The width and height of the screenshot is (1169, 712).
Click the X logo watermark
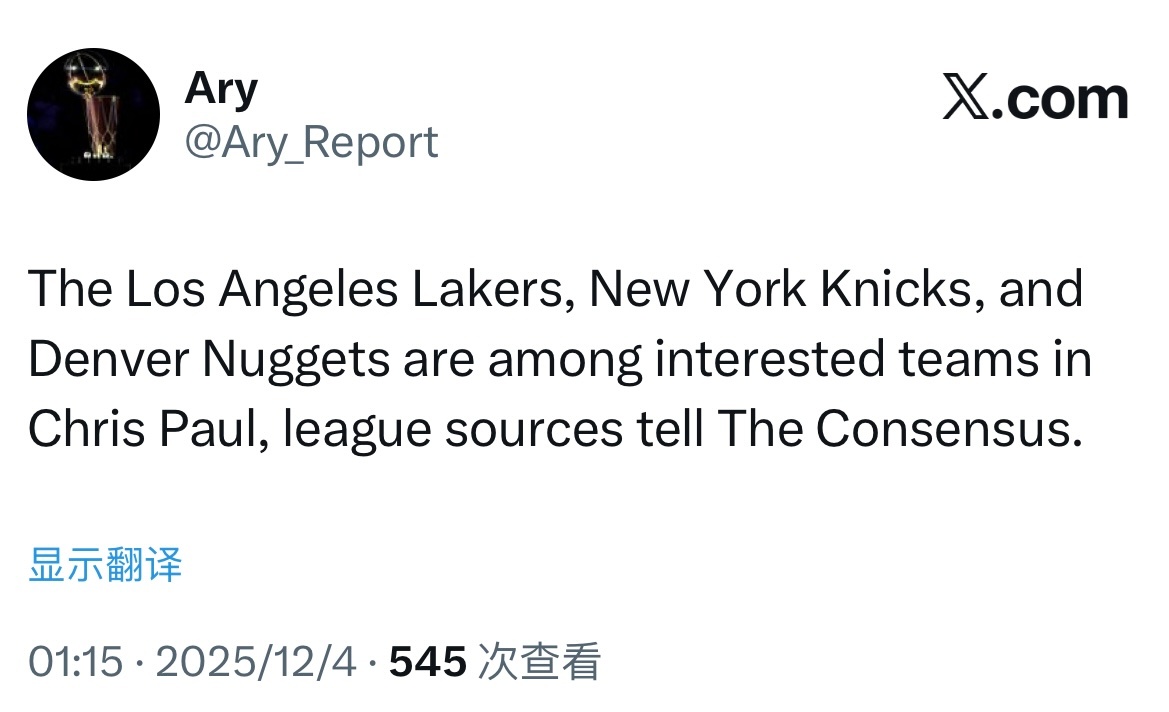click(x=965, y=97)
